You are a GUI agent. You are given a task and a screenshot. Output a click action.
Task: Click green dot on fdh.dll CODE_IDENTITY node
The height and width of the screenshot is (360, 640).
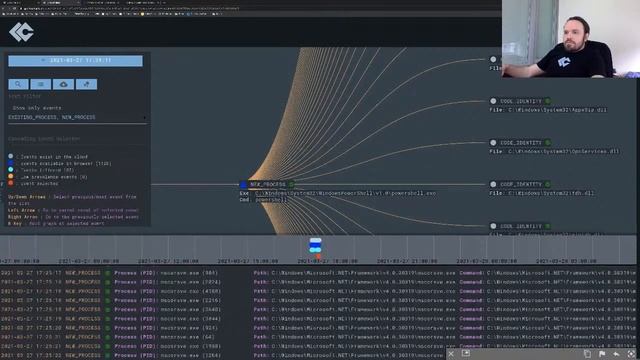coord(548,184)
